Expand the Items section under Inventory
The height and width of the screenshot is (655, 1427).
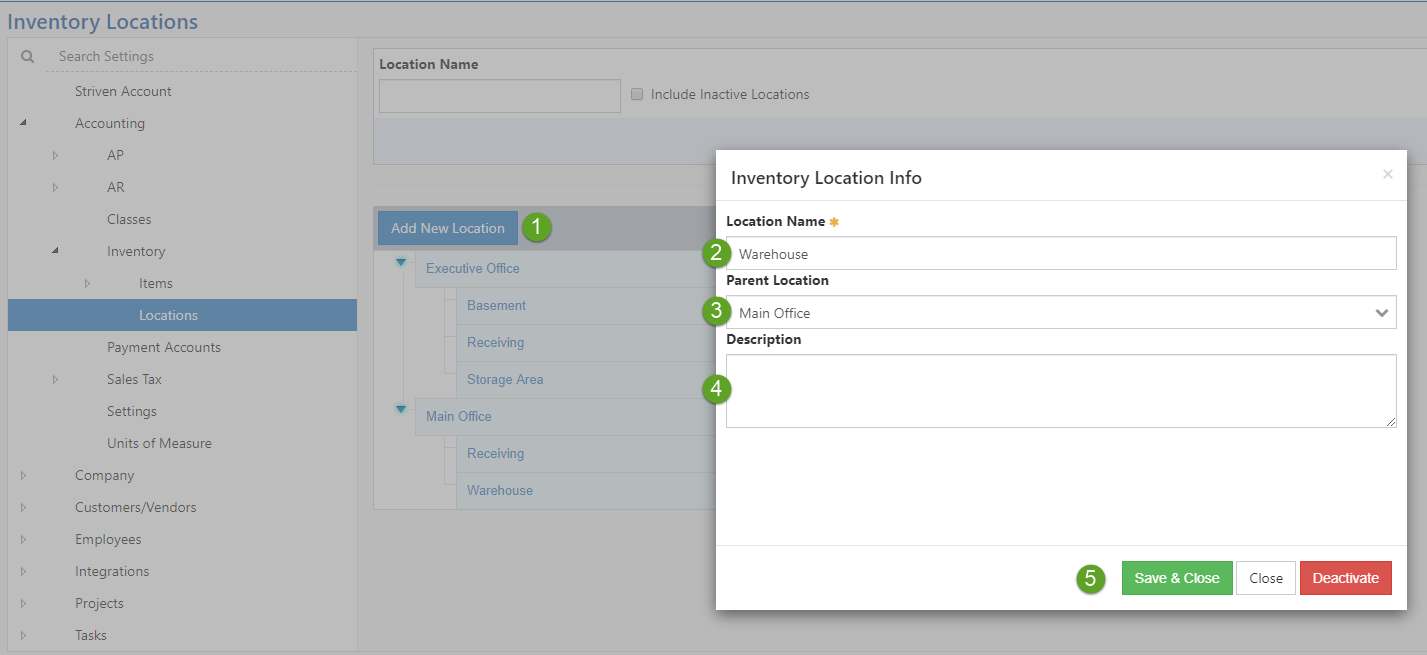pos(88,283)
